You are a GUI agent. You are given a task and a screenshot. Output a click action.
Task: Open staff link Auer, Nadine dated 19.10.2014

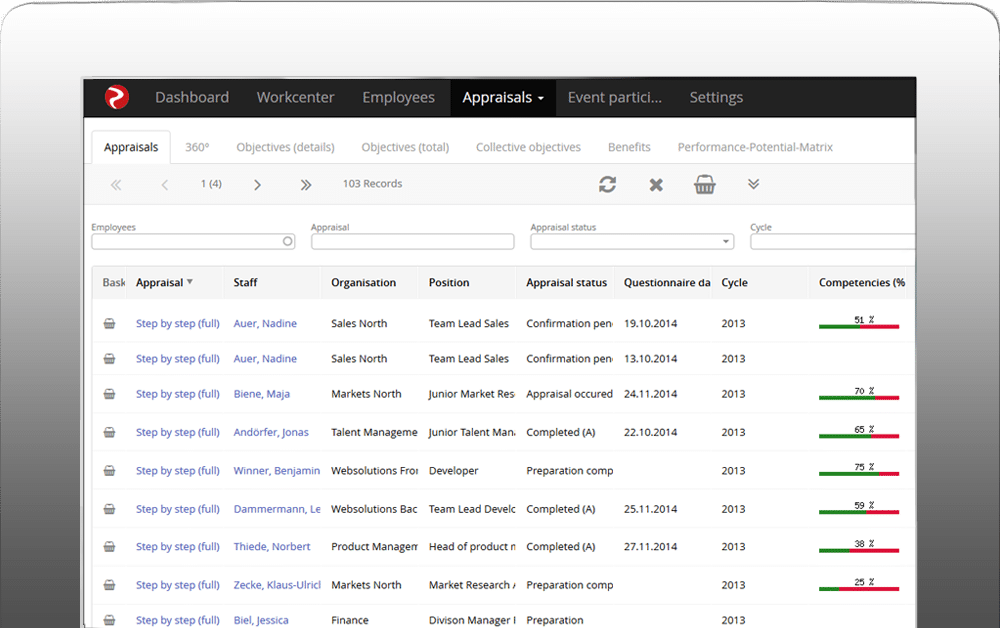(x=265, y=324)
